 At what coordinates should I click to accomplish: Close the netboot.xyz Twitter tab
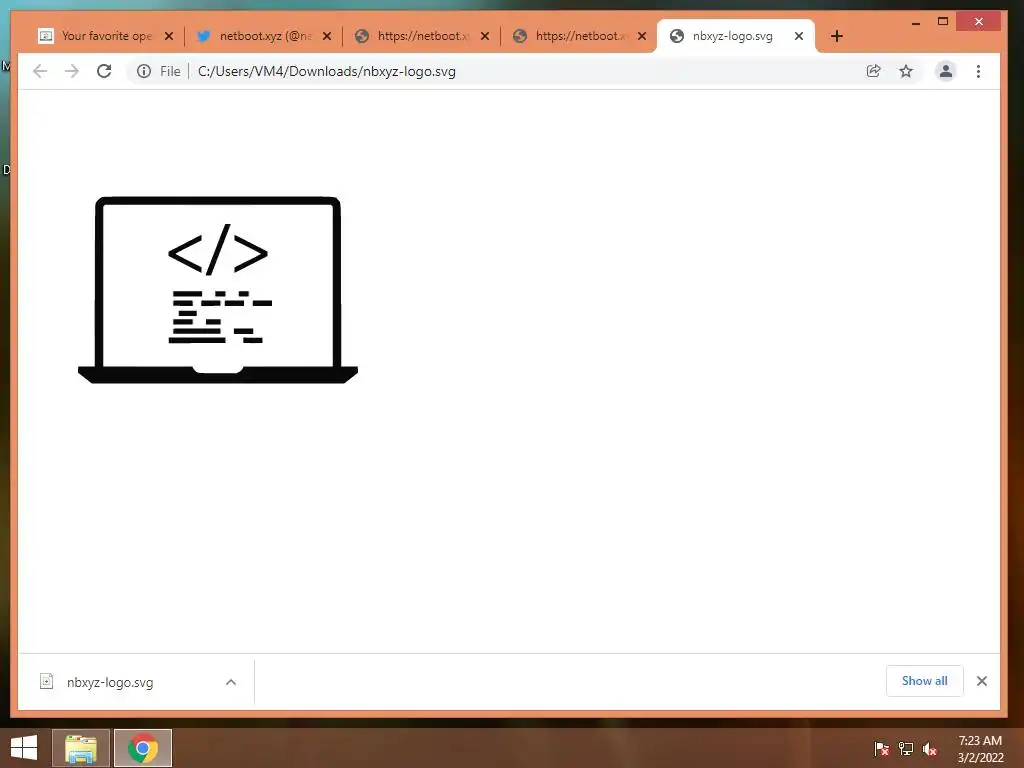327,36
